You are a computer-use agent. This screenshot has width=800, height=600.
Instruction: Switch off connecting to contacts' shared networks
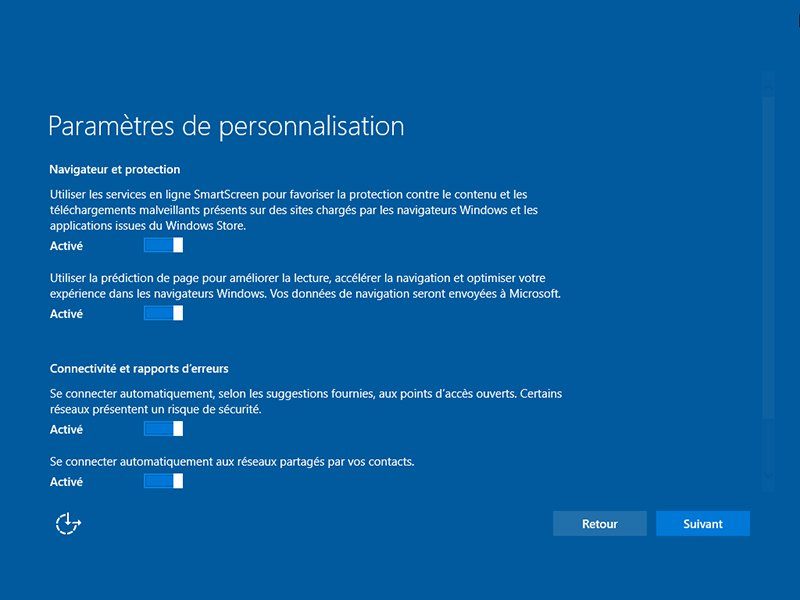[163, 481]
